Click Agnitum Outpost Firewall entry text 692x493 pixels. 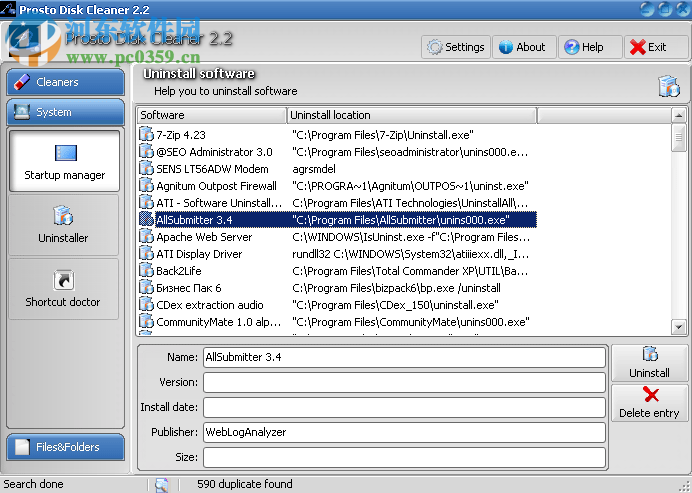tap(217, 186)
